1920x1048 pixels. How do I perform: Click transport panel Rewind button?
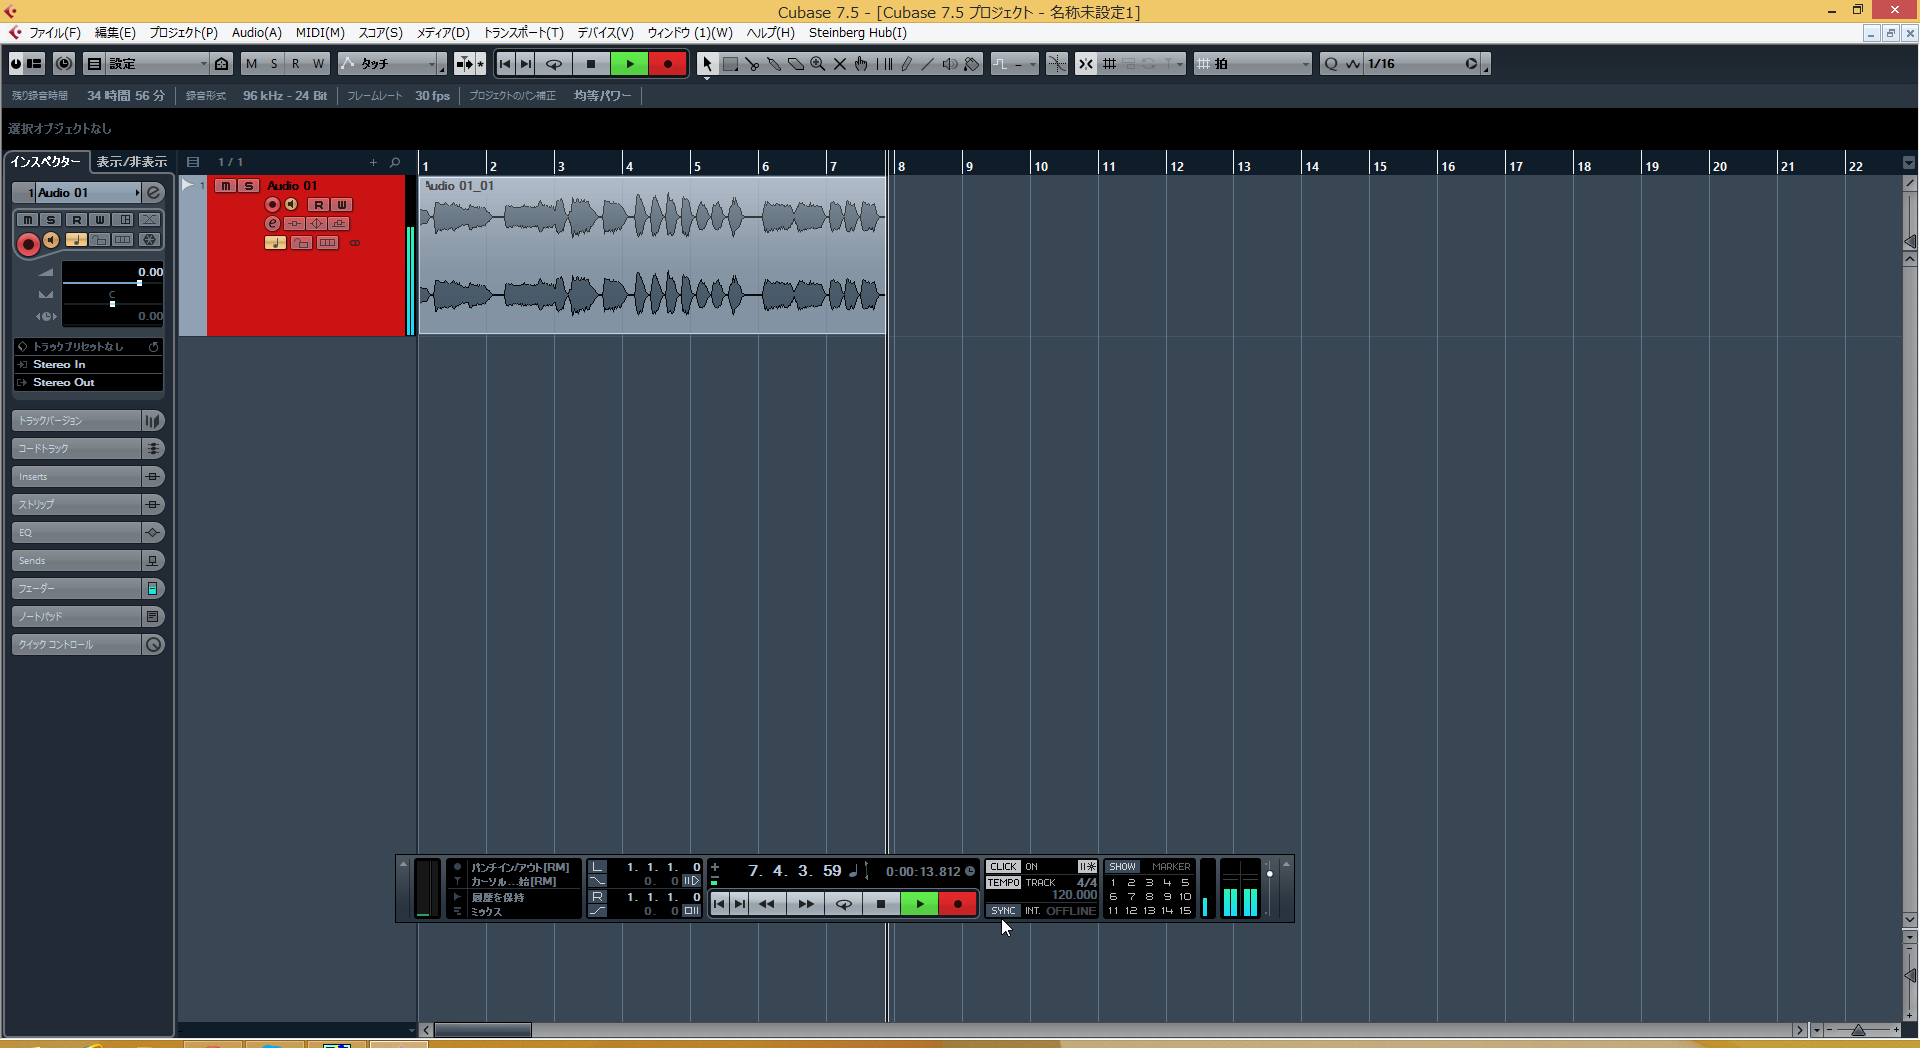(767, 904)
